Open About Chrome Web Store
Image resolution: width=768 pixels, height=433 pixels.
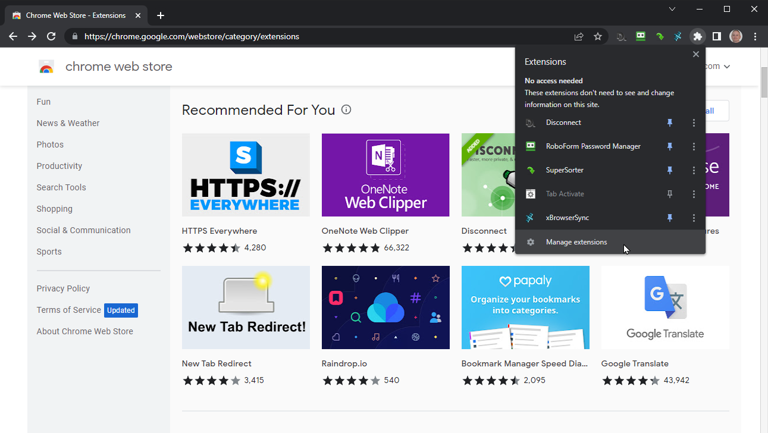point(85,331)
